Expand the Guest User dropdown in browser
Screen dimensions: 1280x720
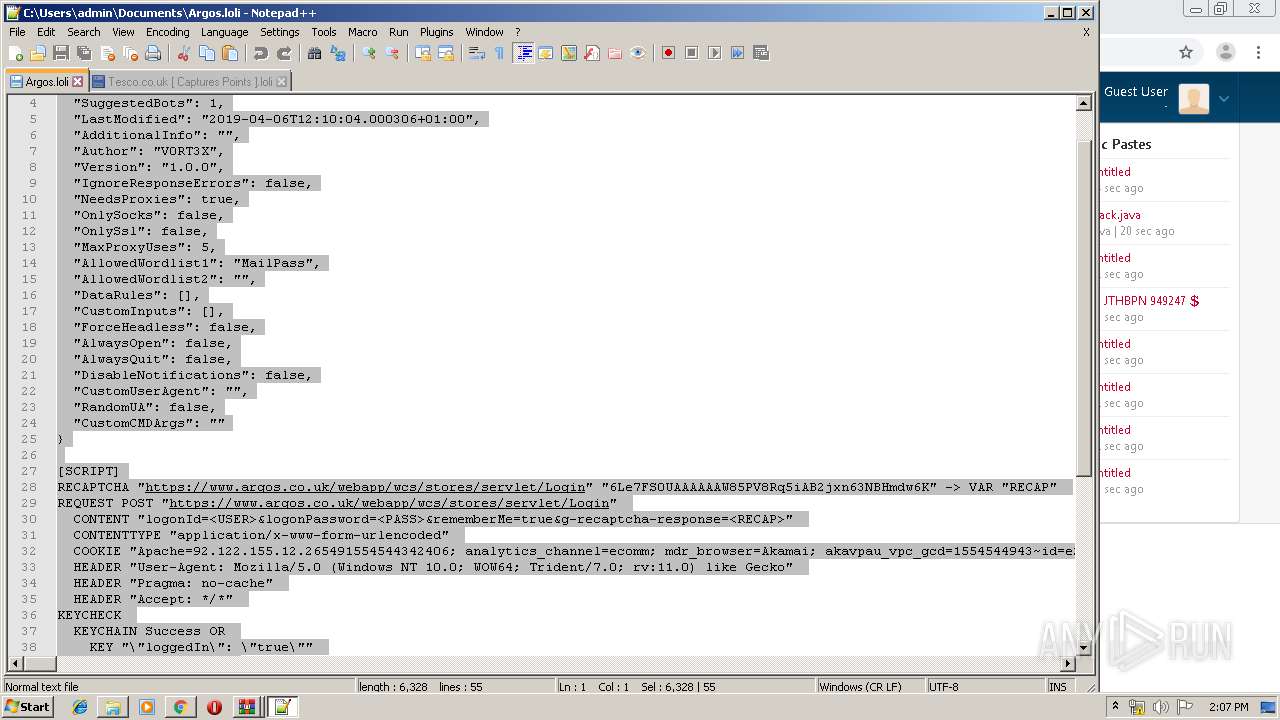pyautogui.click(x=1223, y=99)
